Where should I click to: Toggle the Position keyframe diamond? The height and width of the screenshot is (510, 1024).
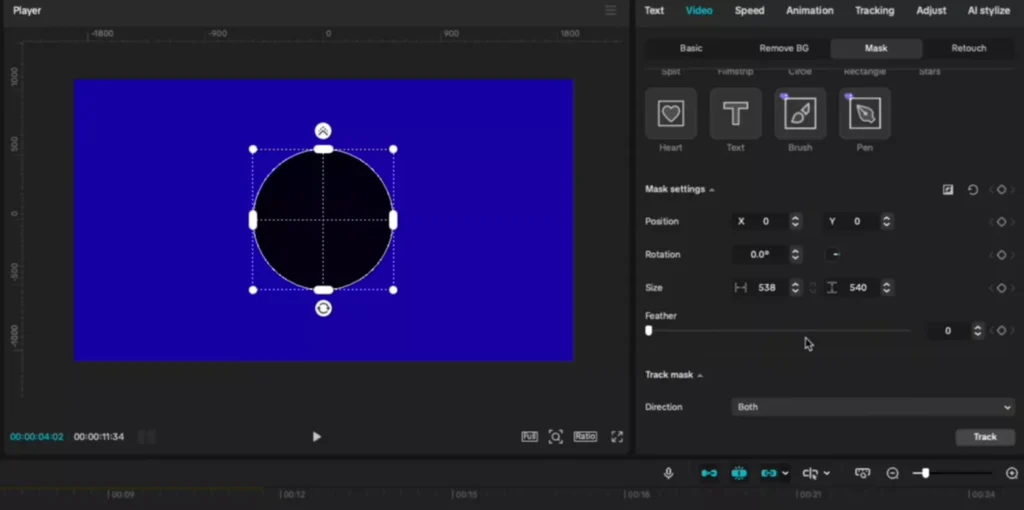tap(1001, 222)
